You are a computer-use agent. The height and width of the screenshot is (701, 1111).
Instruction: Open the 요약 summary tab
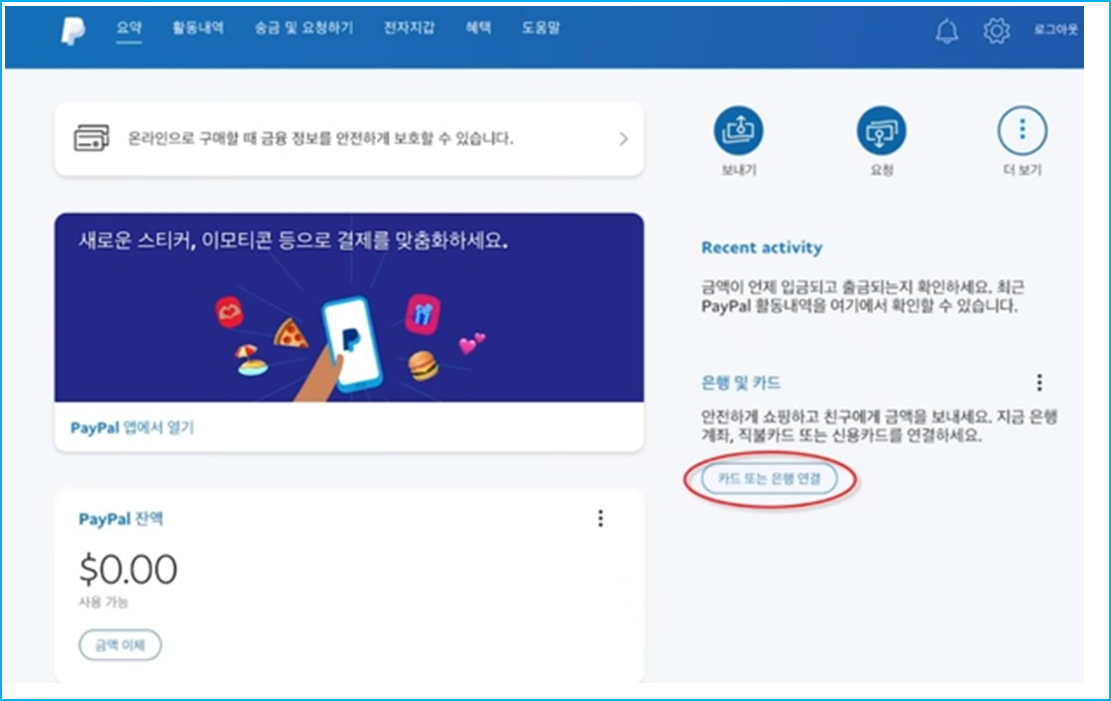point(129,28)
